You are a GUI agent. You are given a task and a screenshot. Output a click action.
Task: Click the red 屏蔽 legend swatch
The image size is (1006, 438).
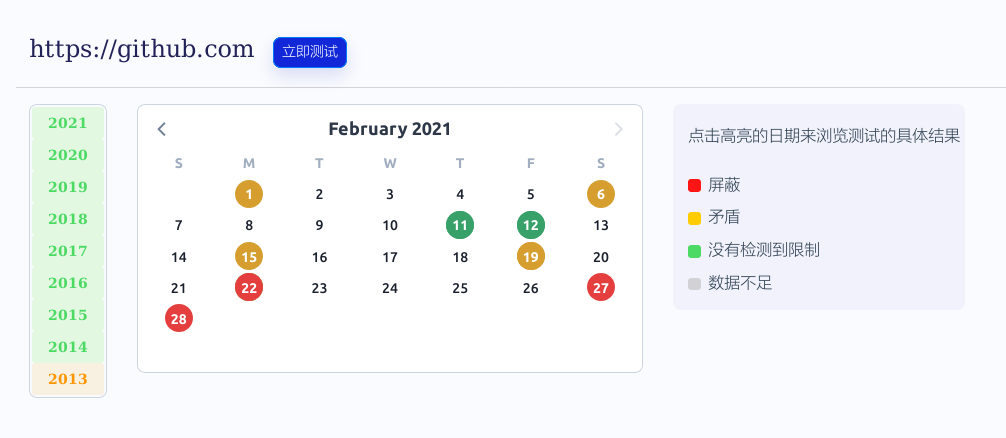695,185
